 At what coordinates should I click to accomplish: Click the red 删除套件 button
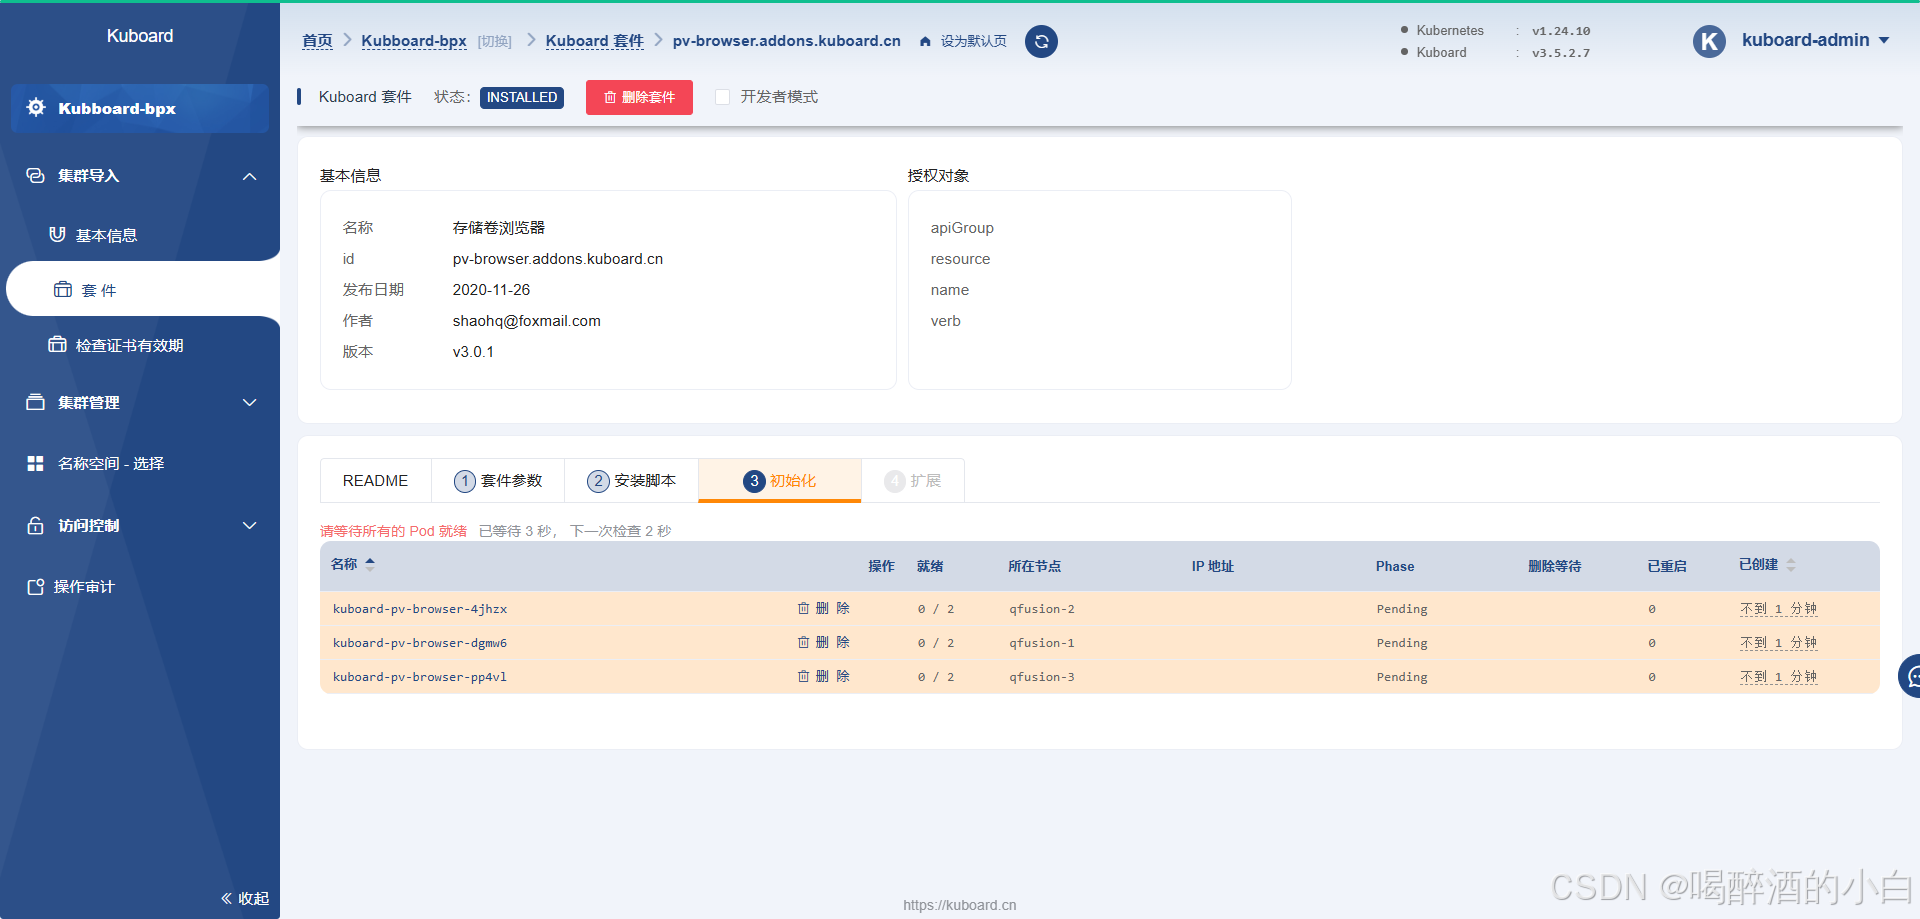pyautogui.click(x=639, y=97)
